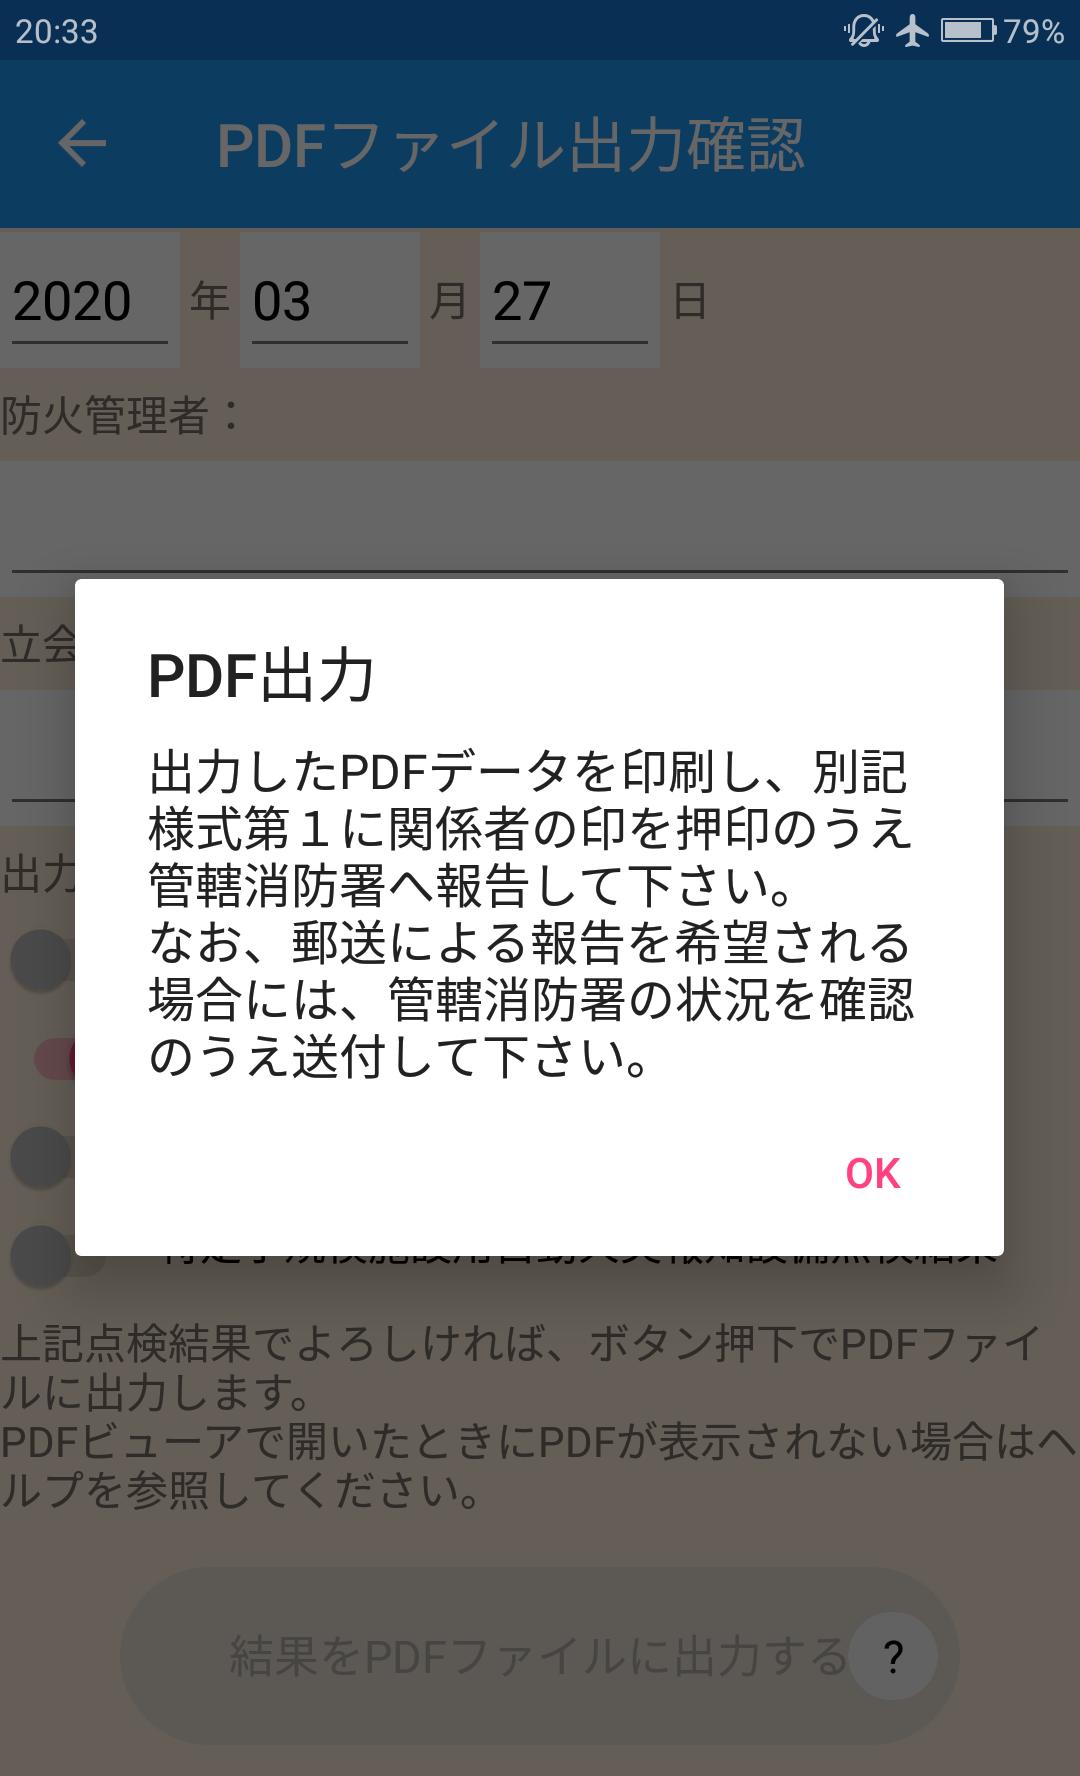
Task: Select the day field showing 27
Action: (x=570, y=300)
